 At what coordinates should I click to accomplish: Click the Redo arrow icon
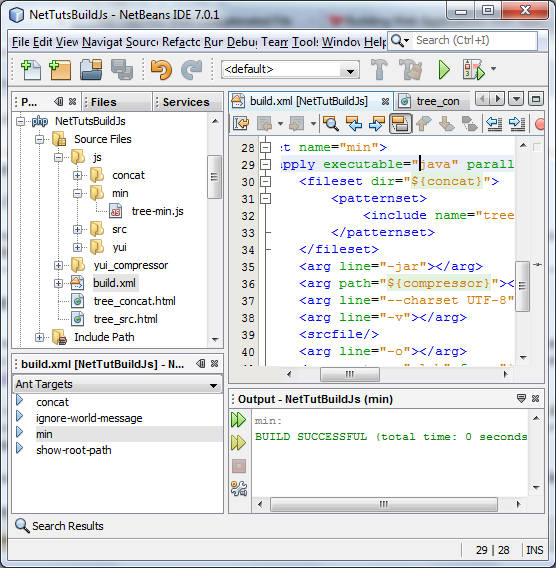192,70
